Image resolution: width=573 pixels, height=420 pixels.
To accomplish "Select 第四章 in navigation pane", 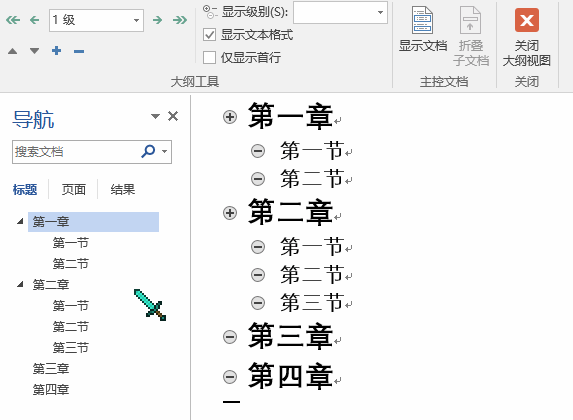I will click(x=51, y=390).
